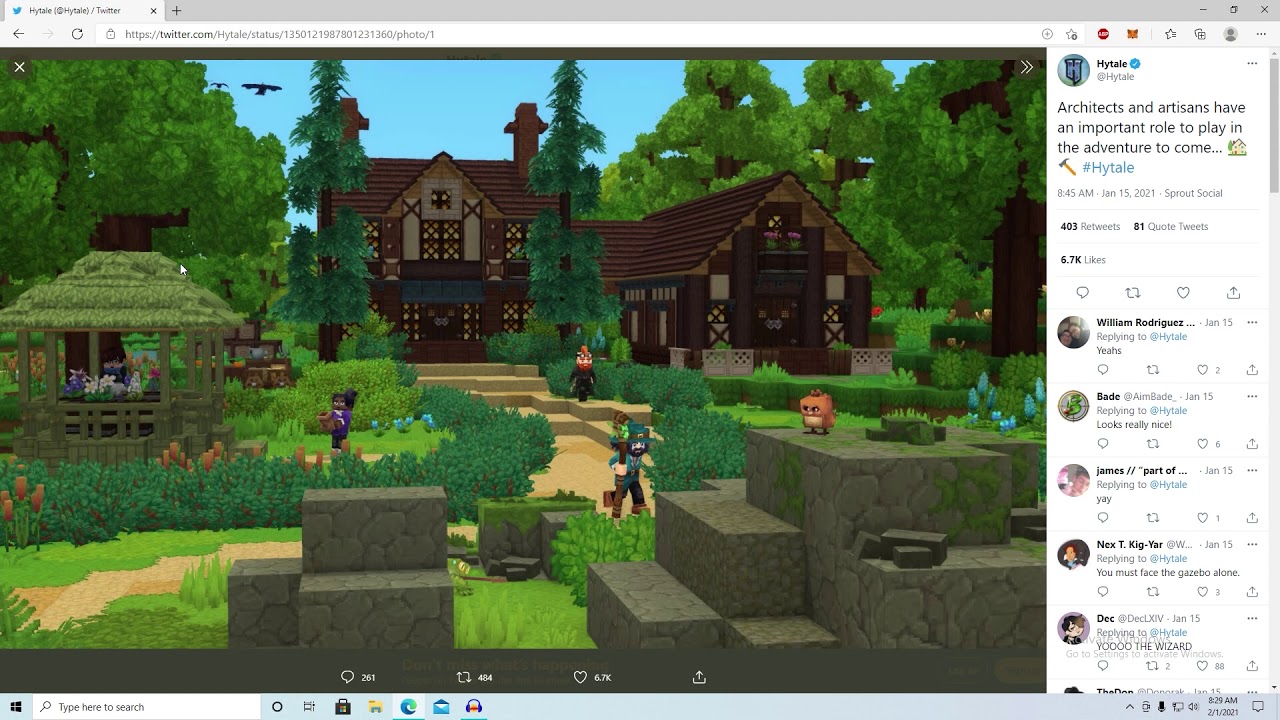Open File Explorer from the taskbar
The height and width of the screenshot is (720, 1280).
click(376, 707)
